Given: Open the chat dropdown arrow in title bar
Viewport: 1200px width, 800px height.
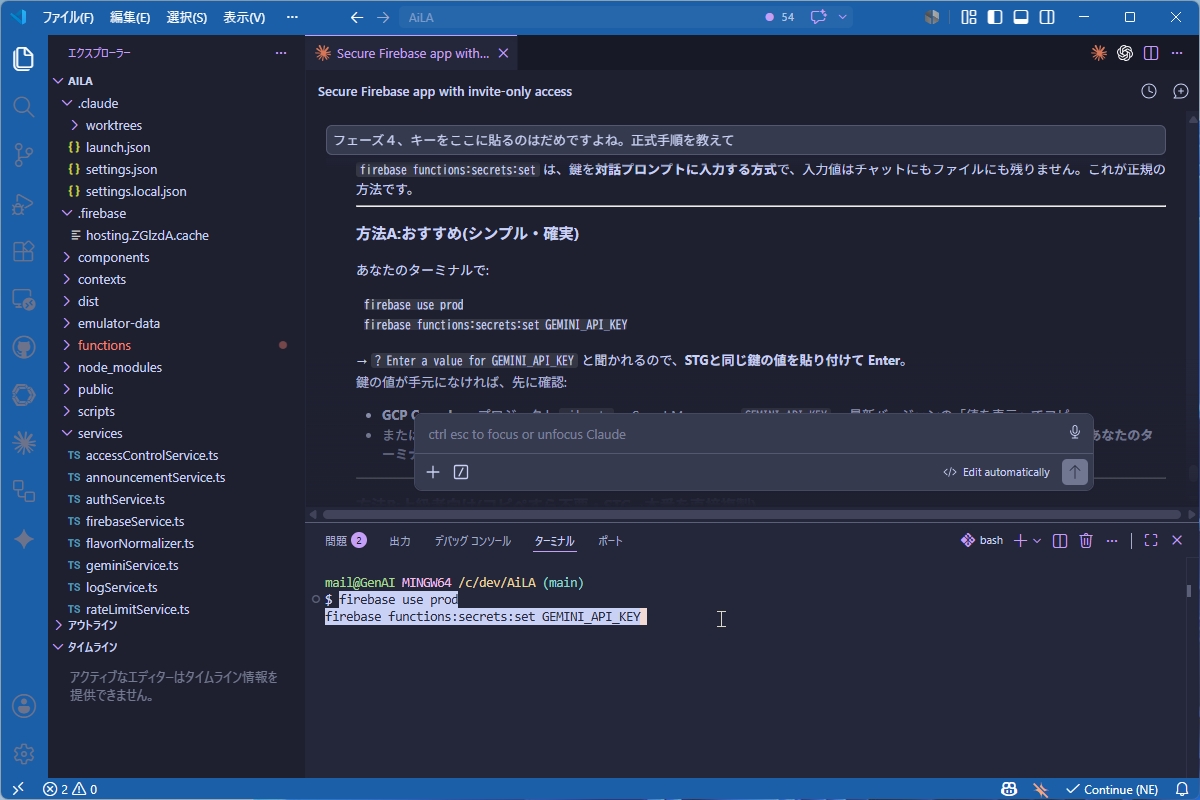Looking at the screenshot, I should [x=843, y=17].
